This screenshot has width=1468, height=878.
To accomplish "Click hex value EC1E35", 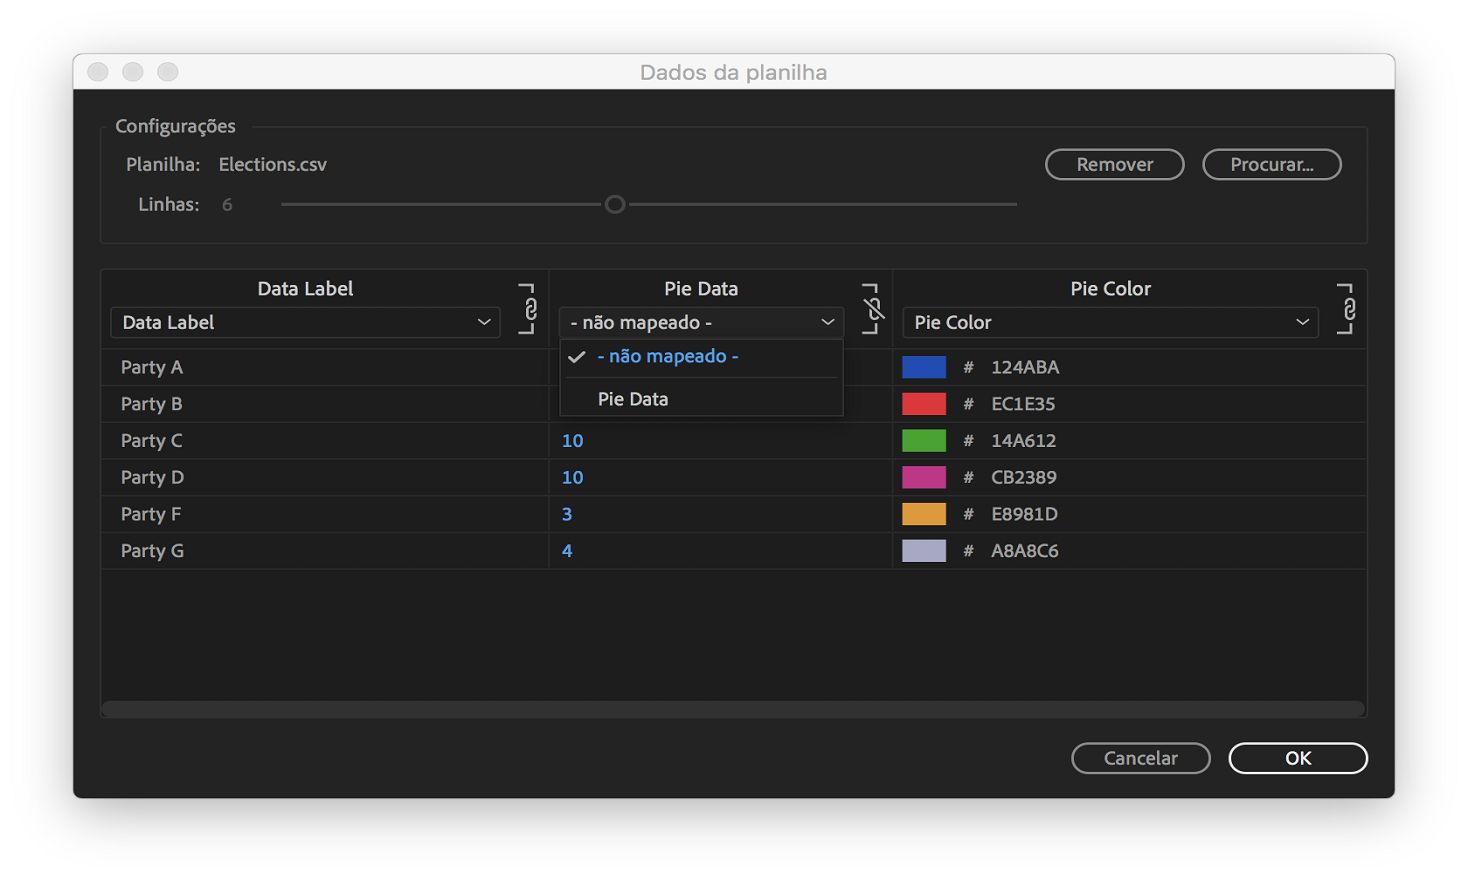I will (1023, 404).
